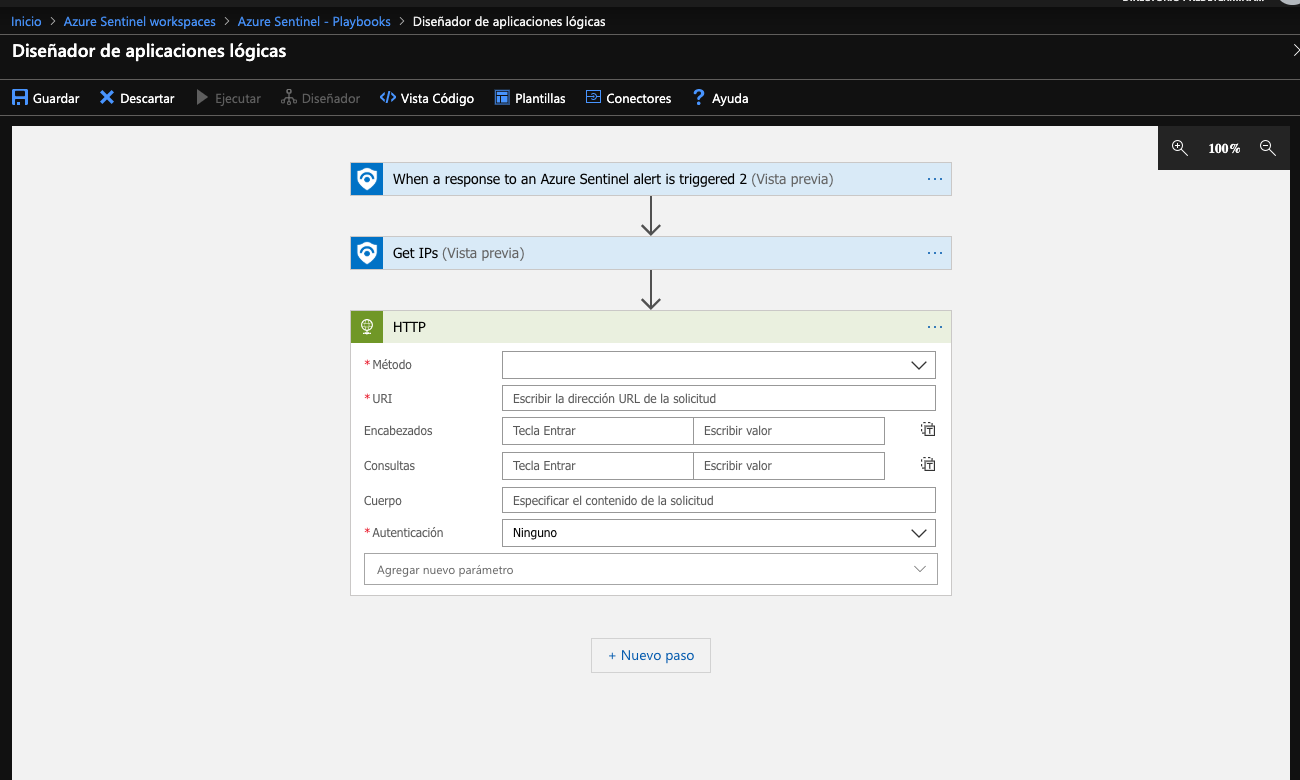Image resolution: width=1300 pixels, height=780 pixels.
Task: Zoom in on the designer canvas
Action: click(1180, 148)
